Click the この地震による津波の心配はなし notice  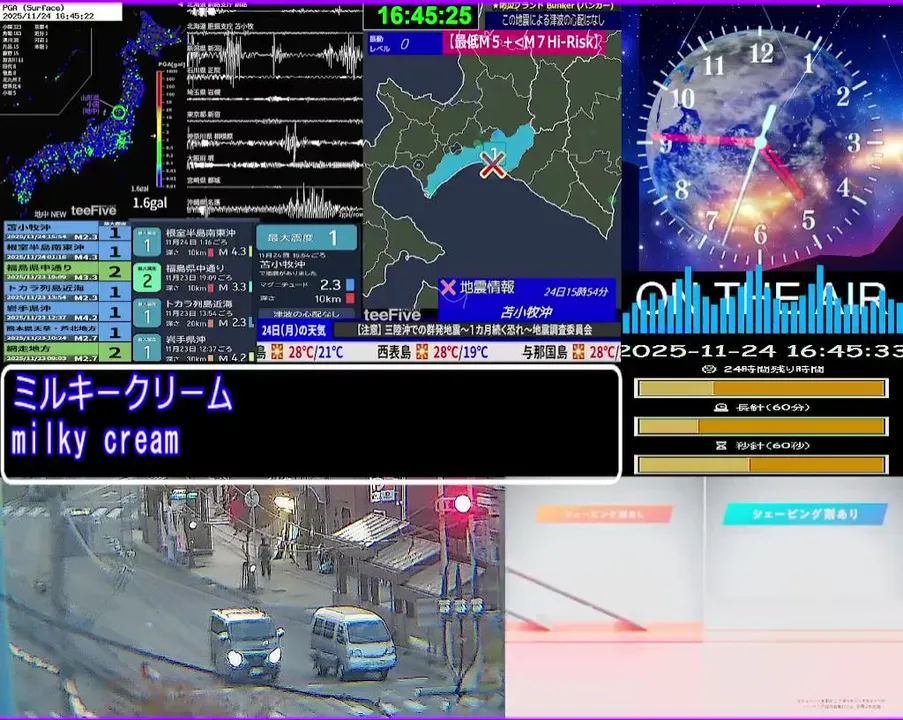pos(553,20)
